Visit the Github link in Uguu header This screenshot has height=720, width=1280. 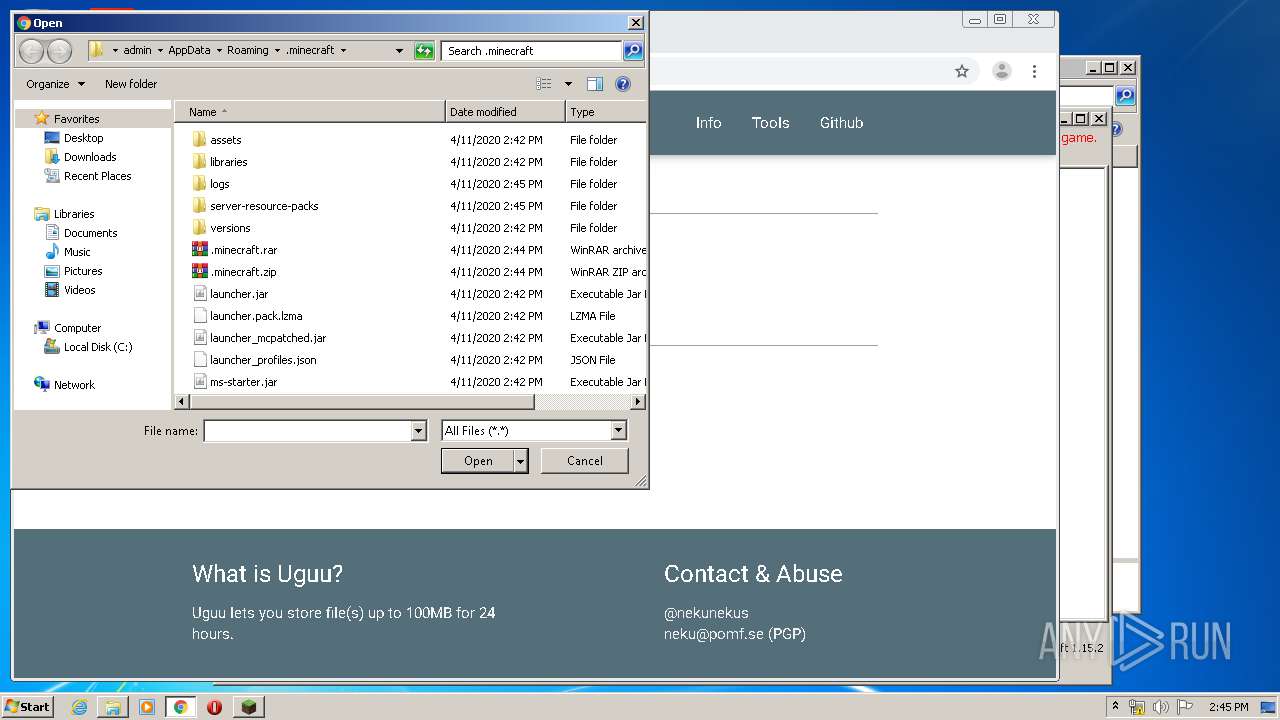click(x=841, y=123)
